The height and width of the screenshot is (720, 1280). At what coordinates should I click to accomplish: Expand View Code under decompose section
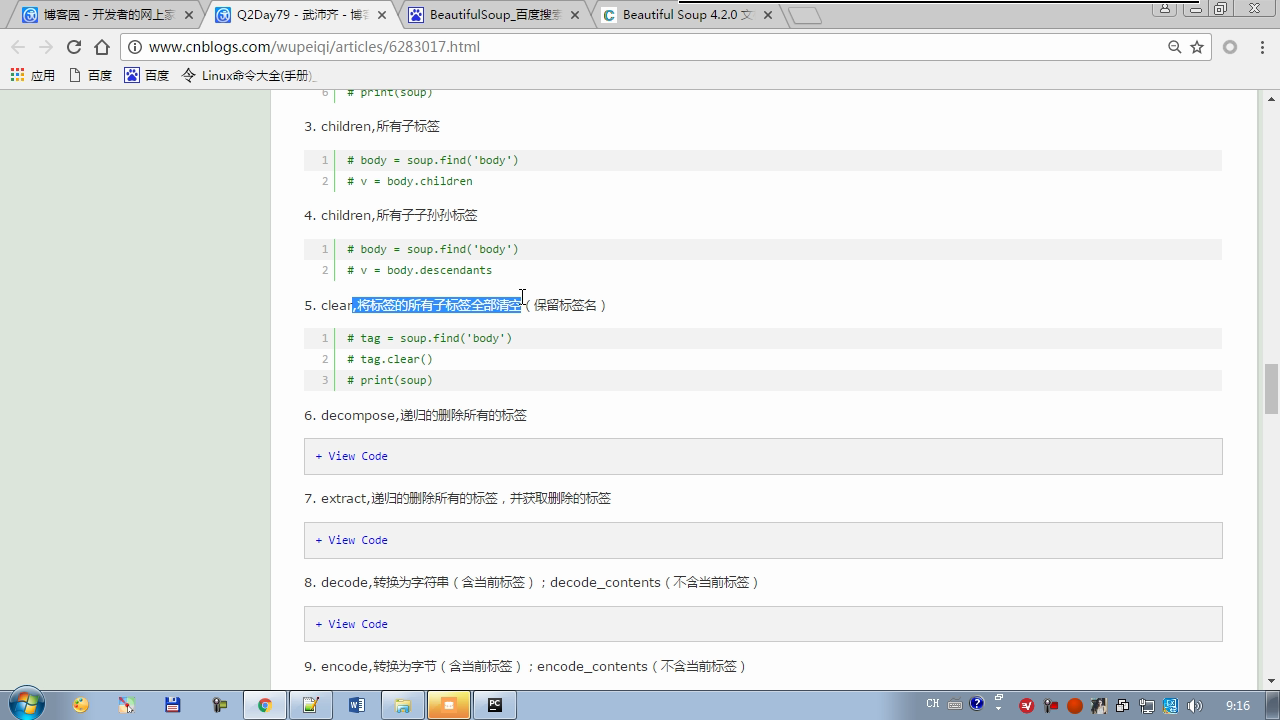pos(352,456)
